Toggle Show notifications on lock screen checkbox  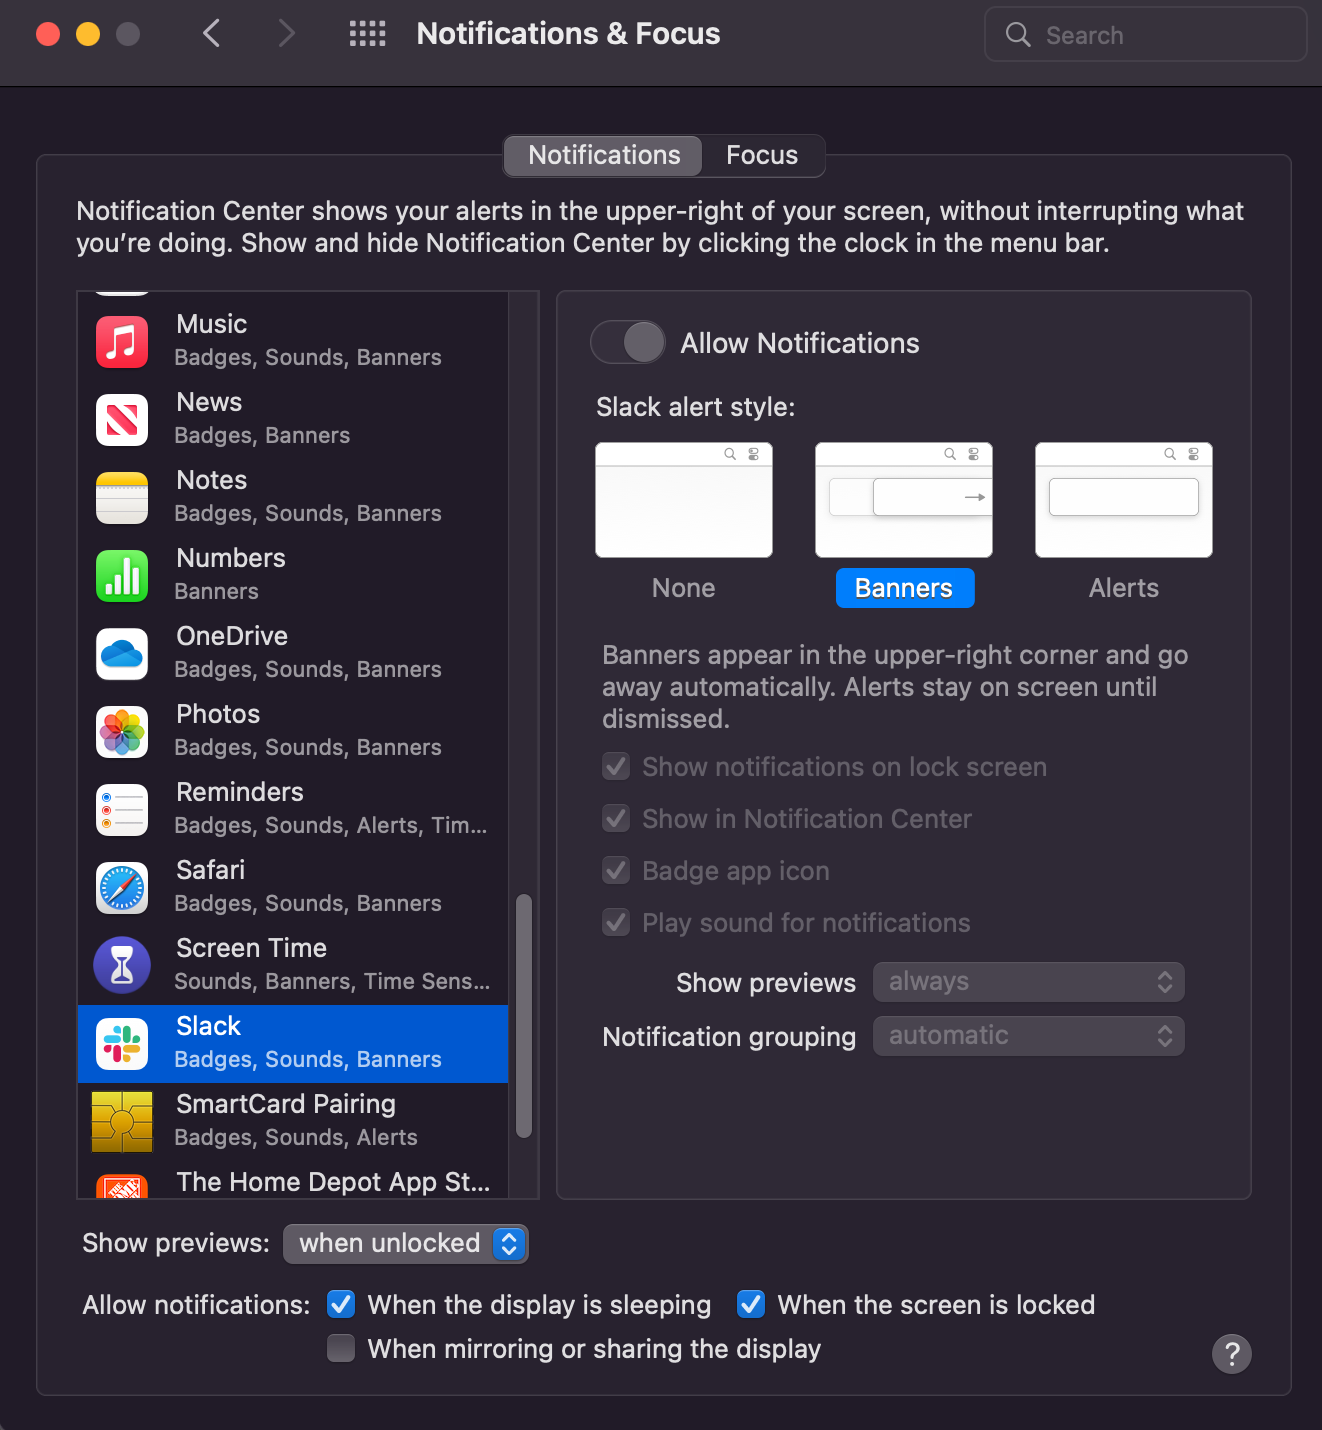[616, 767]
